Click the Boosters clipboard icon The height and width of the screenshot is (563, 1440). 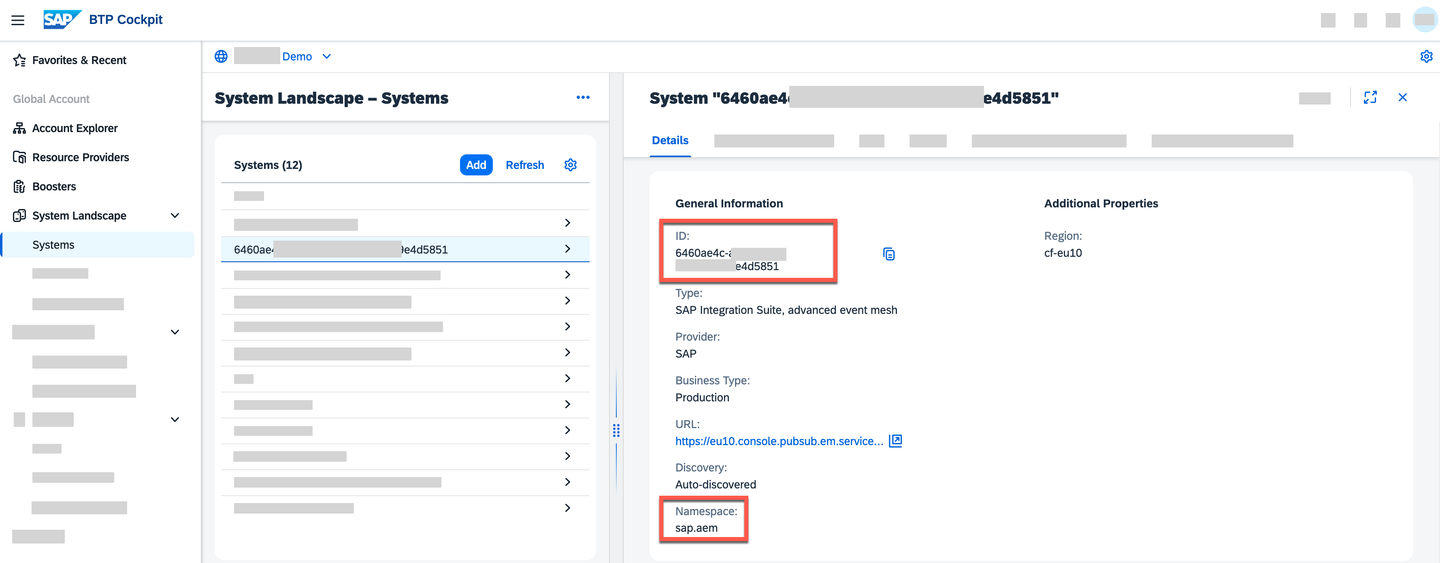(19, 186)
